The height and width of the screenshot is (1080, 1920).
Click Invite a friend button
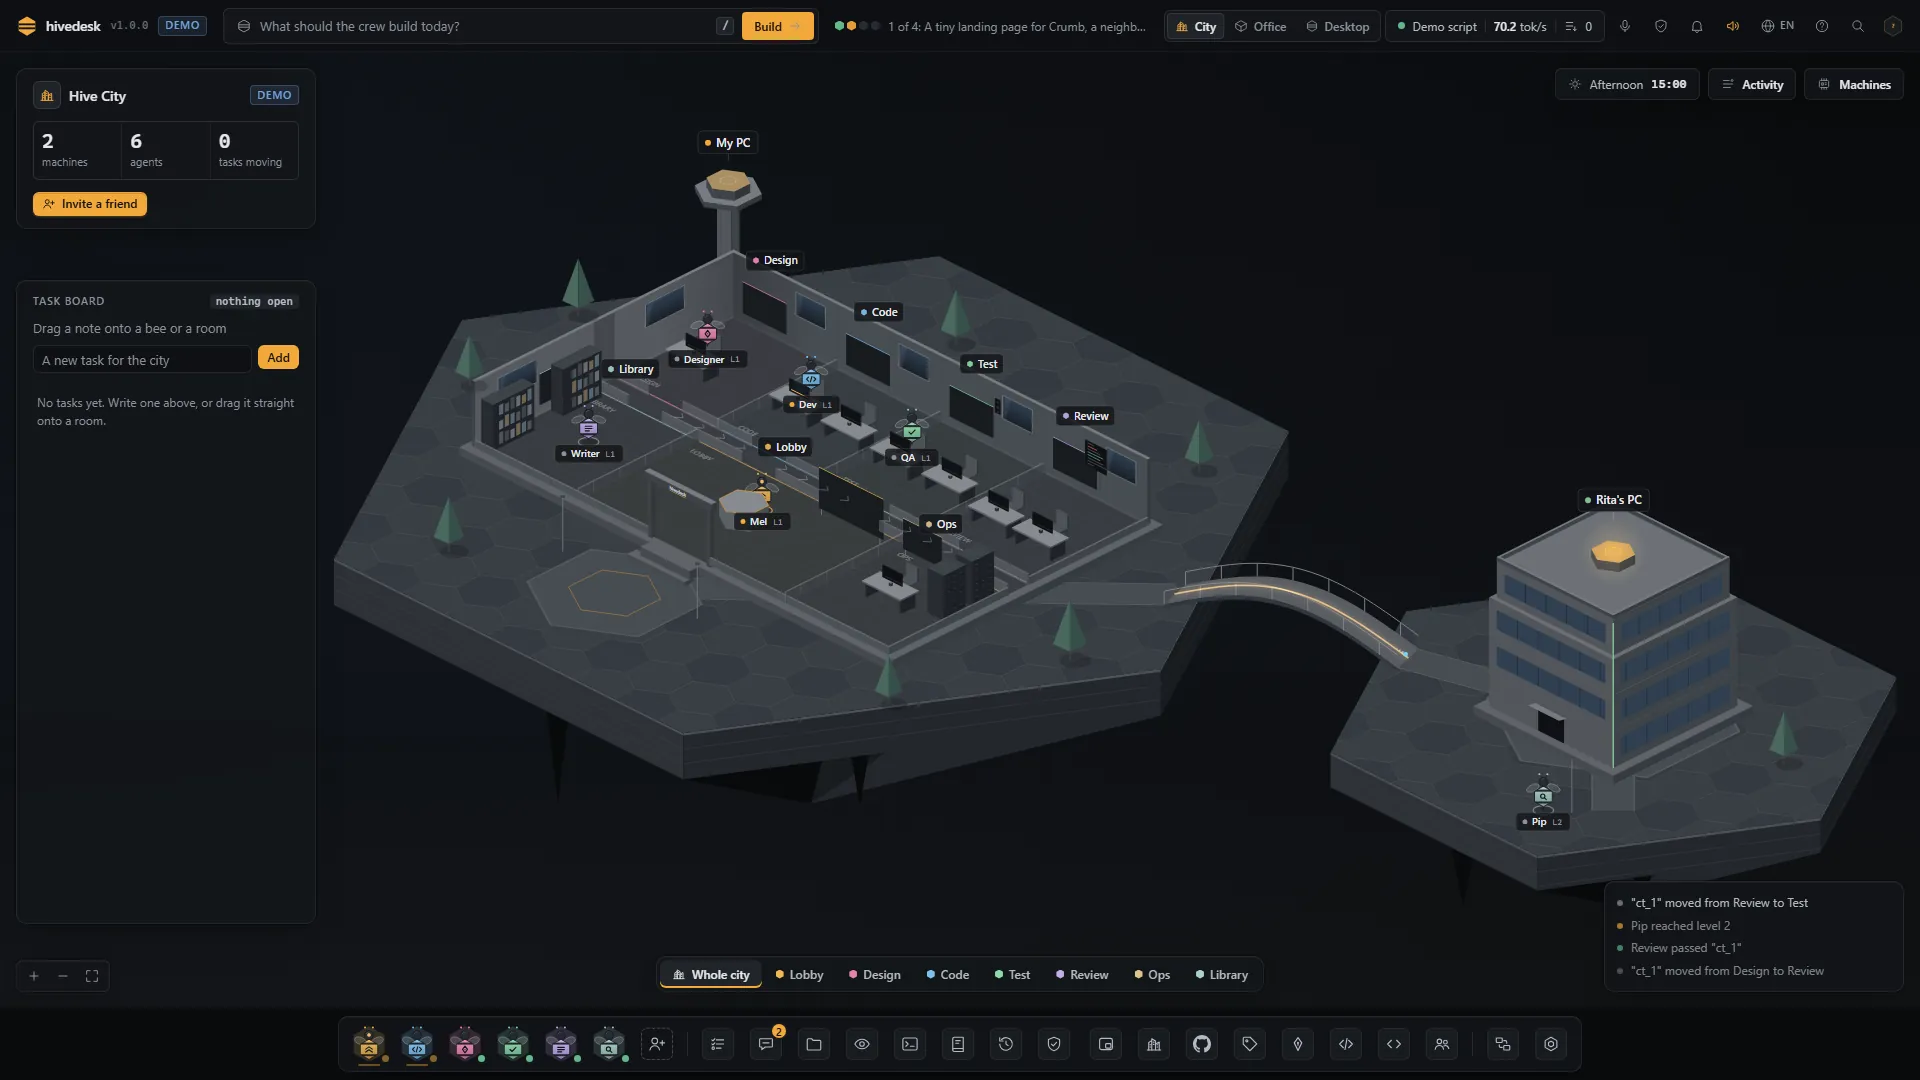click(x=90, y=204)
